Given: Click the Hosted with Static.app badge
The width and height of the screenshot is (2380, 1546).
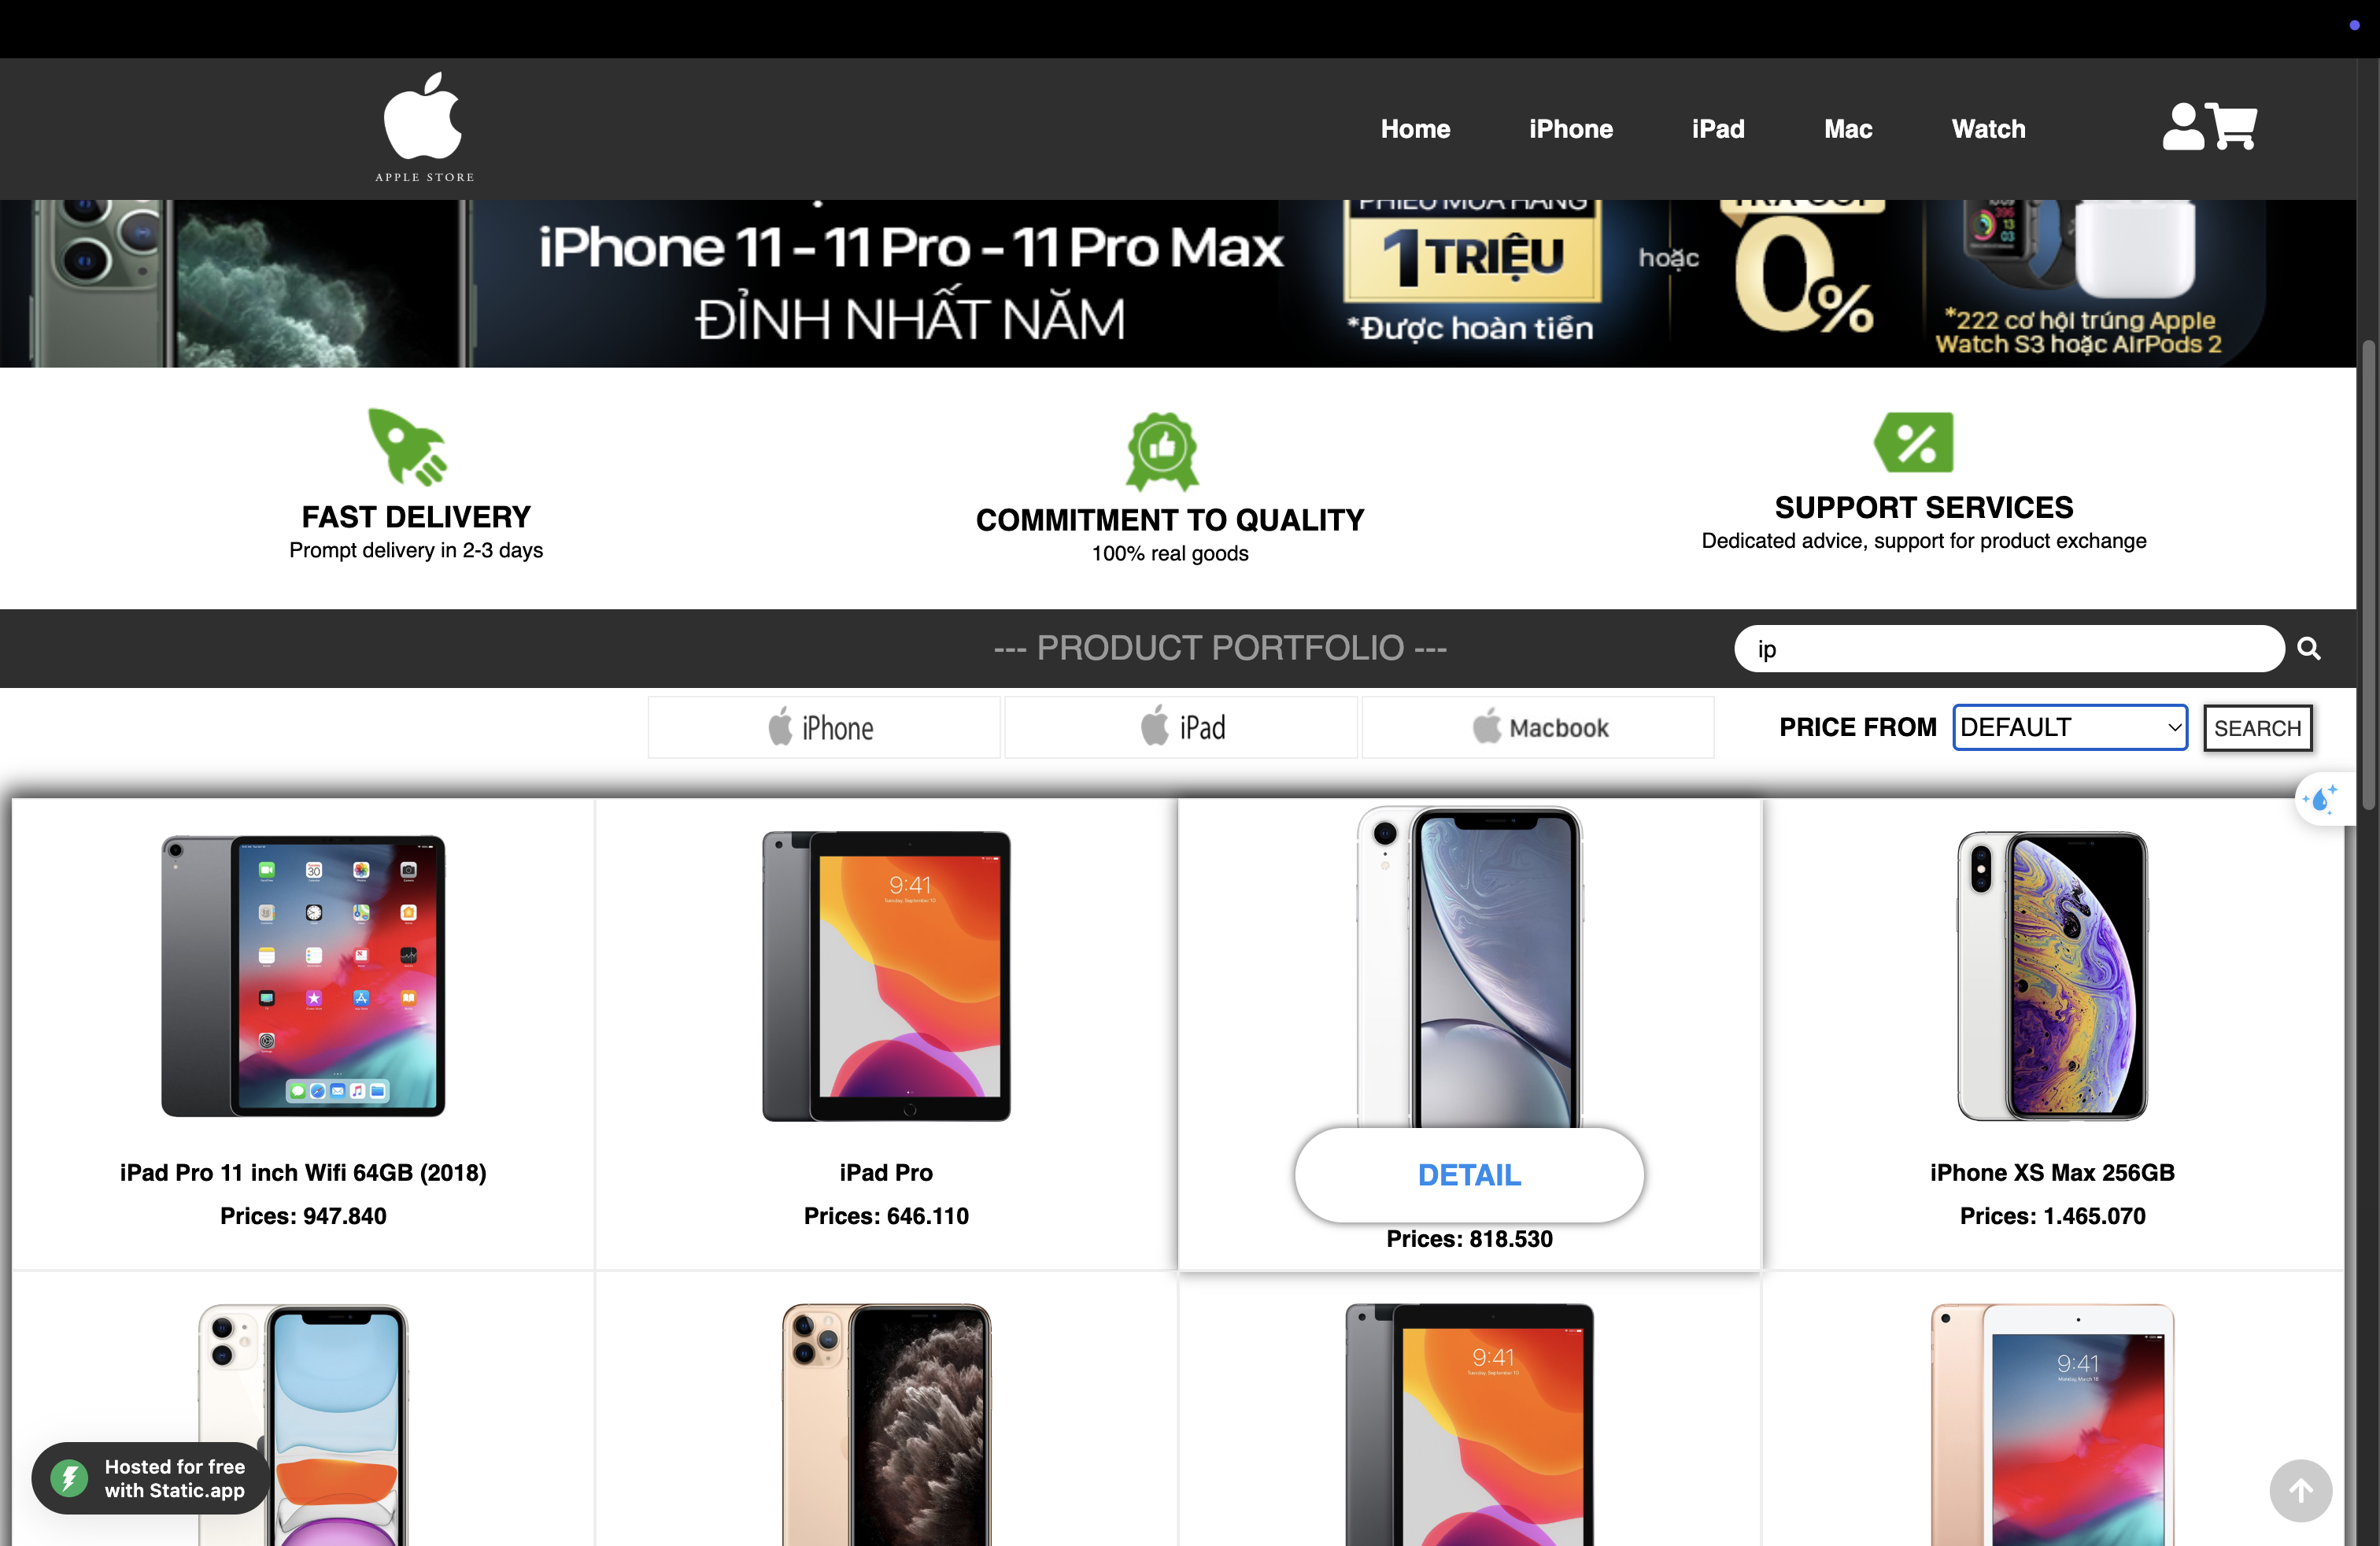Looking at the screenshot, I should click(150, 1478).
